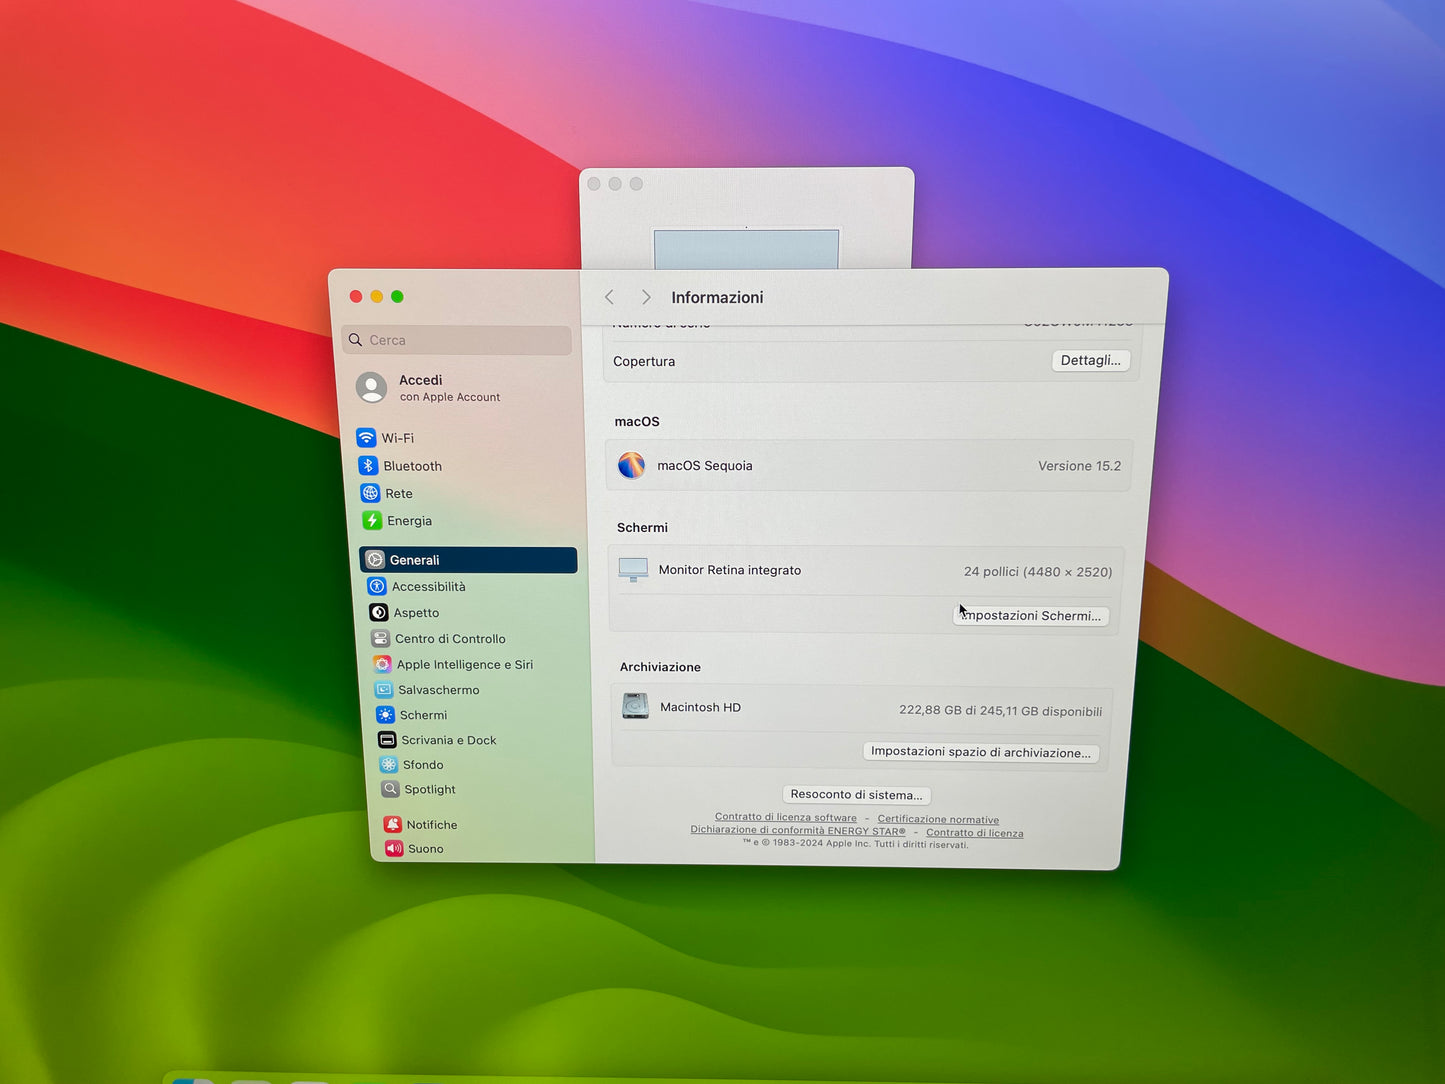Open Wi-Fi settings icon in sidebar
The image size is (1445, 1084).
(366, 438)
